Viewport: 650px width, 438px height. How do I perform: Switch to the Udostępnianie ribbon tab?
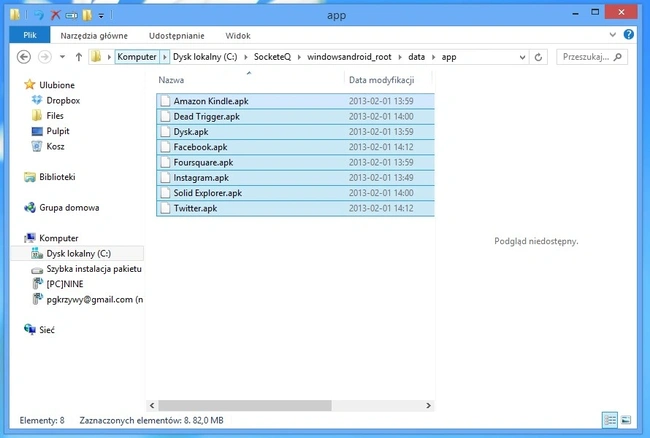click(x=177, y=36)
